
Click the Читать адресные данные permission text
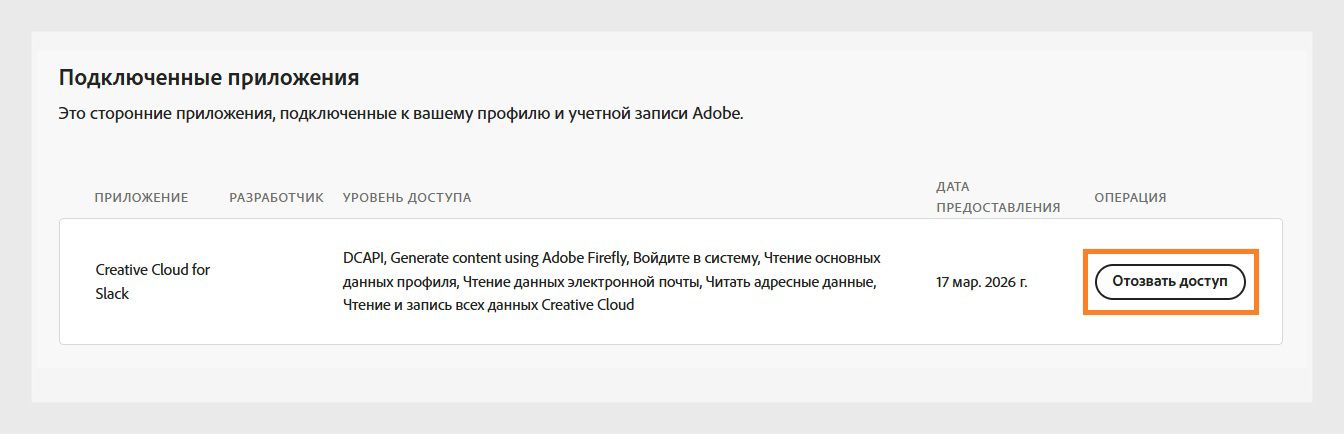[790, 282]
